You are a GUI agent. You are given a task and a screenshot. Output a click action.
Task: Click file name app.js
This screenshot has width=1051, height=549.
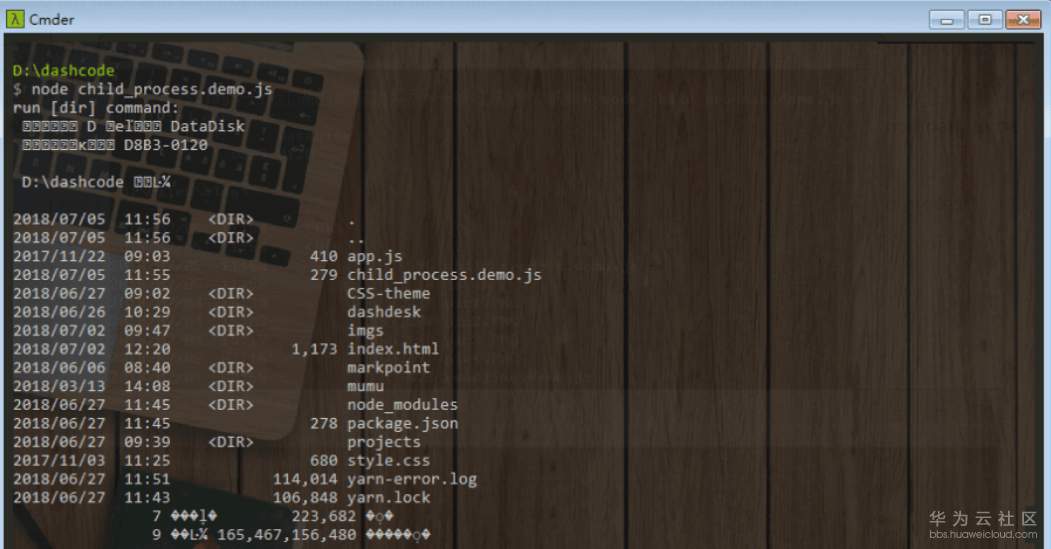click(375, 256)
